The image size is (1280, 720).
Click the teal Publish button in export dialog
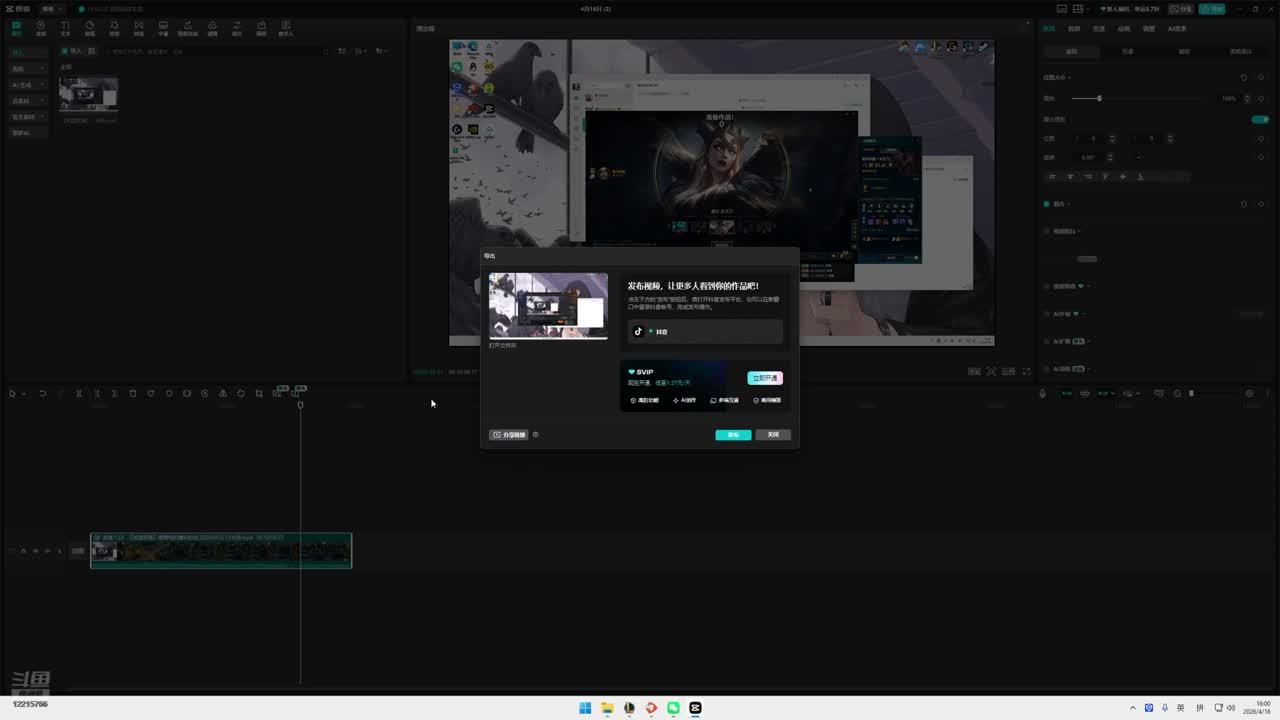[x=733, y=435]
